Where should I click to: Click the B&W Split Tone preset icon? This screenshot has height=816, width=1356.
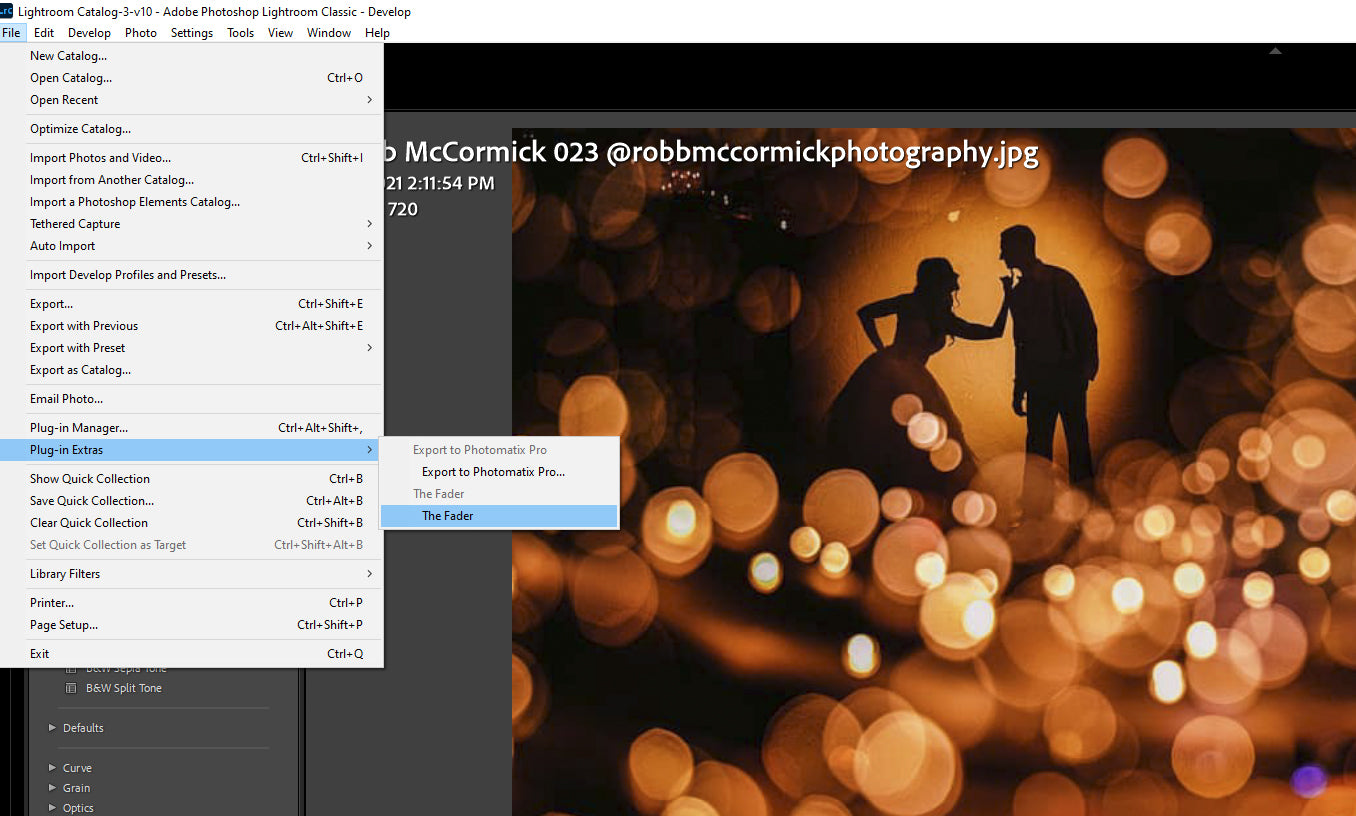pyautogui.click(x=71, y=688)
